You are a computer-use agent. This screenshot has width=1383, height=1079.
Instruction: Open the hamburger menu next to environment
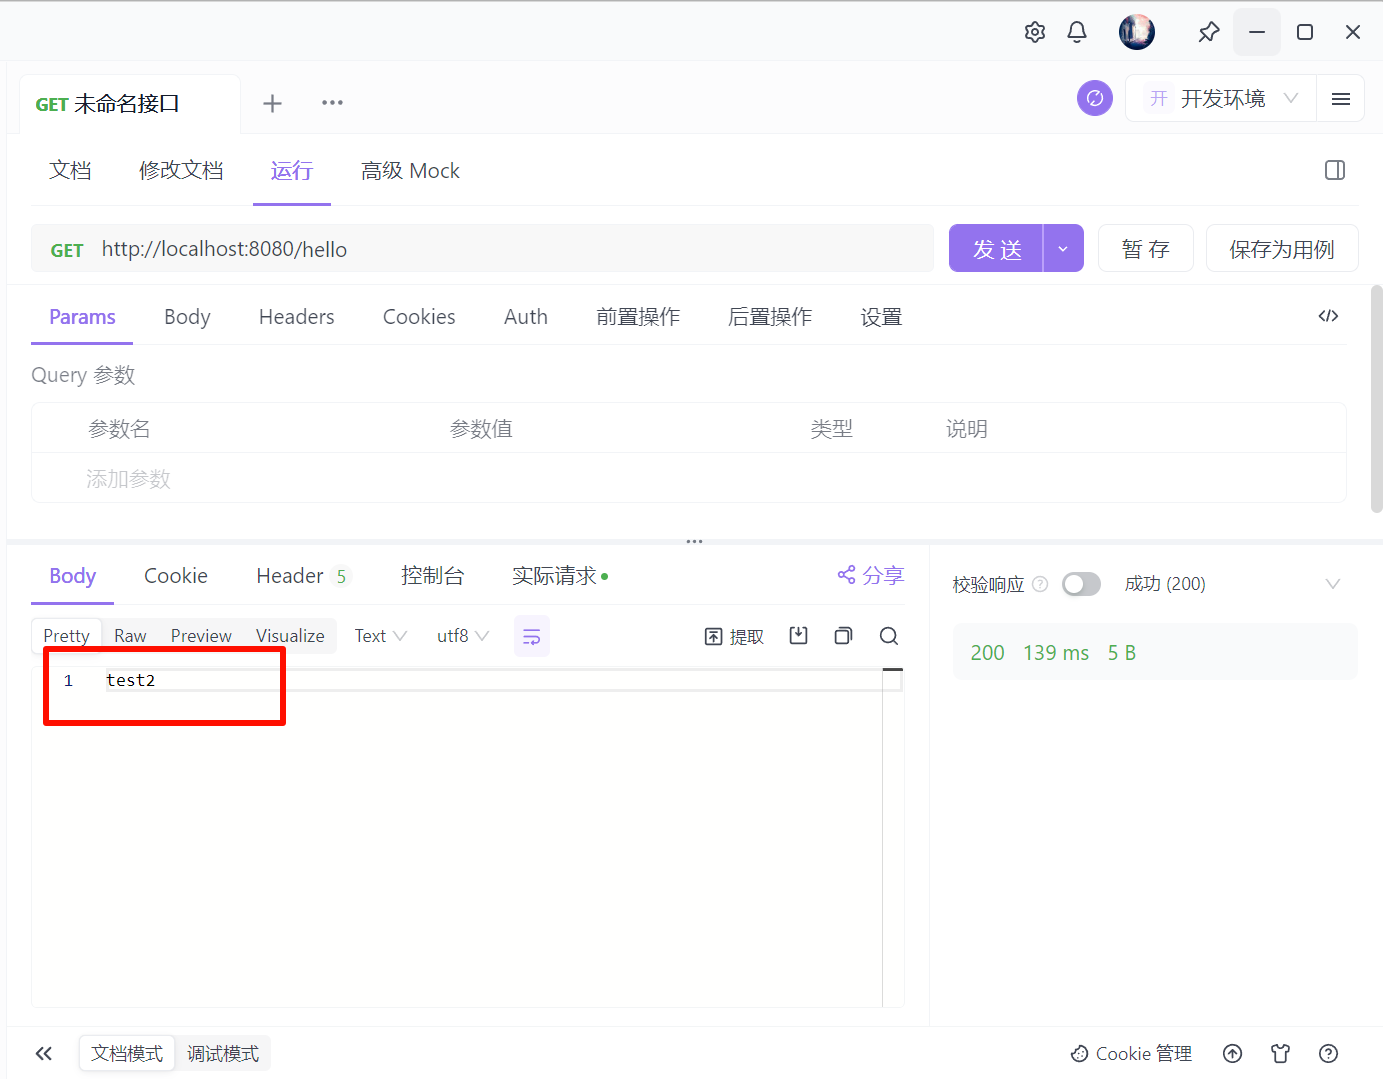point(1341,99)
